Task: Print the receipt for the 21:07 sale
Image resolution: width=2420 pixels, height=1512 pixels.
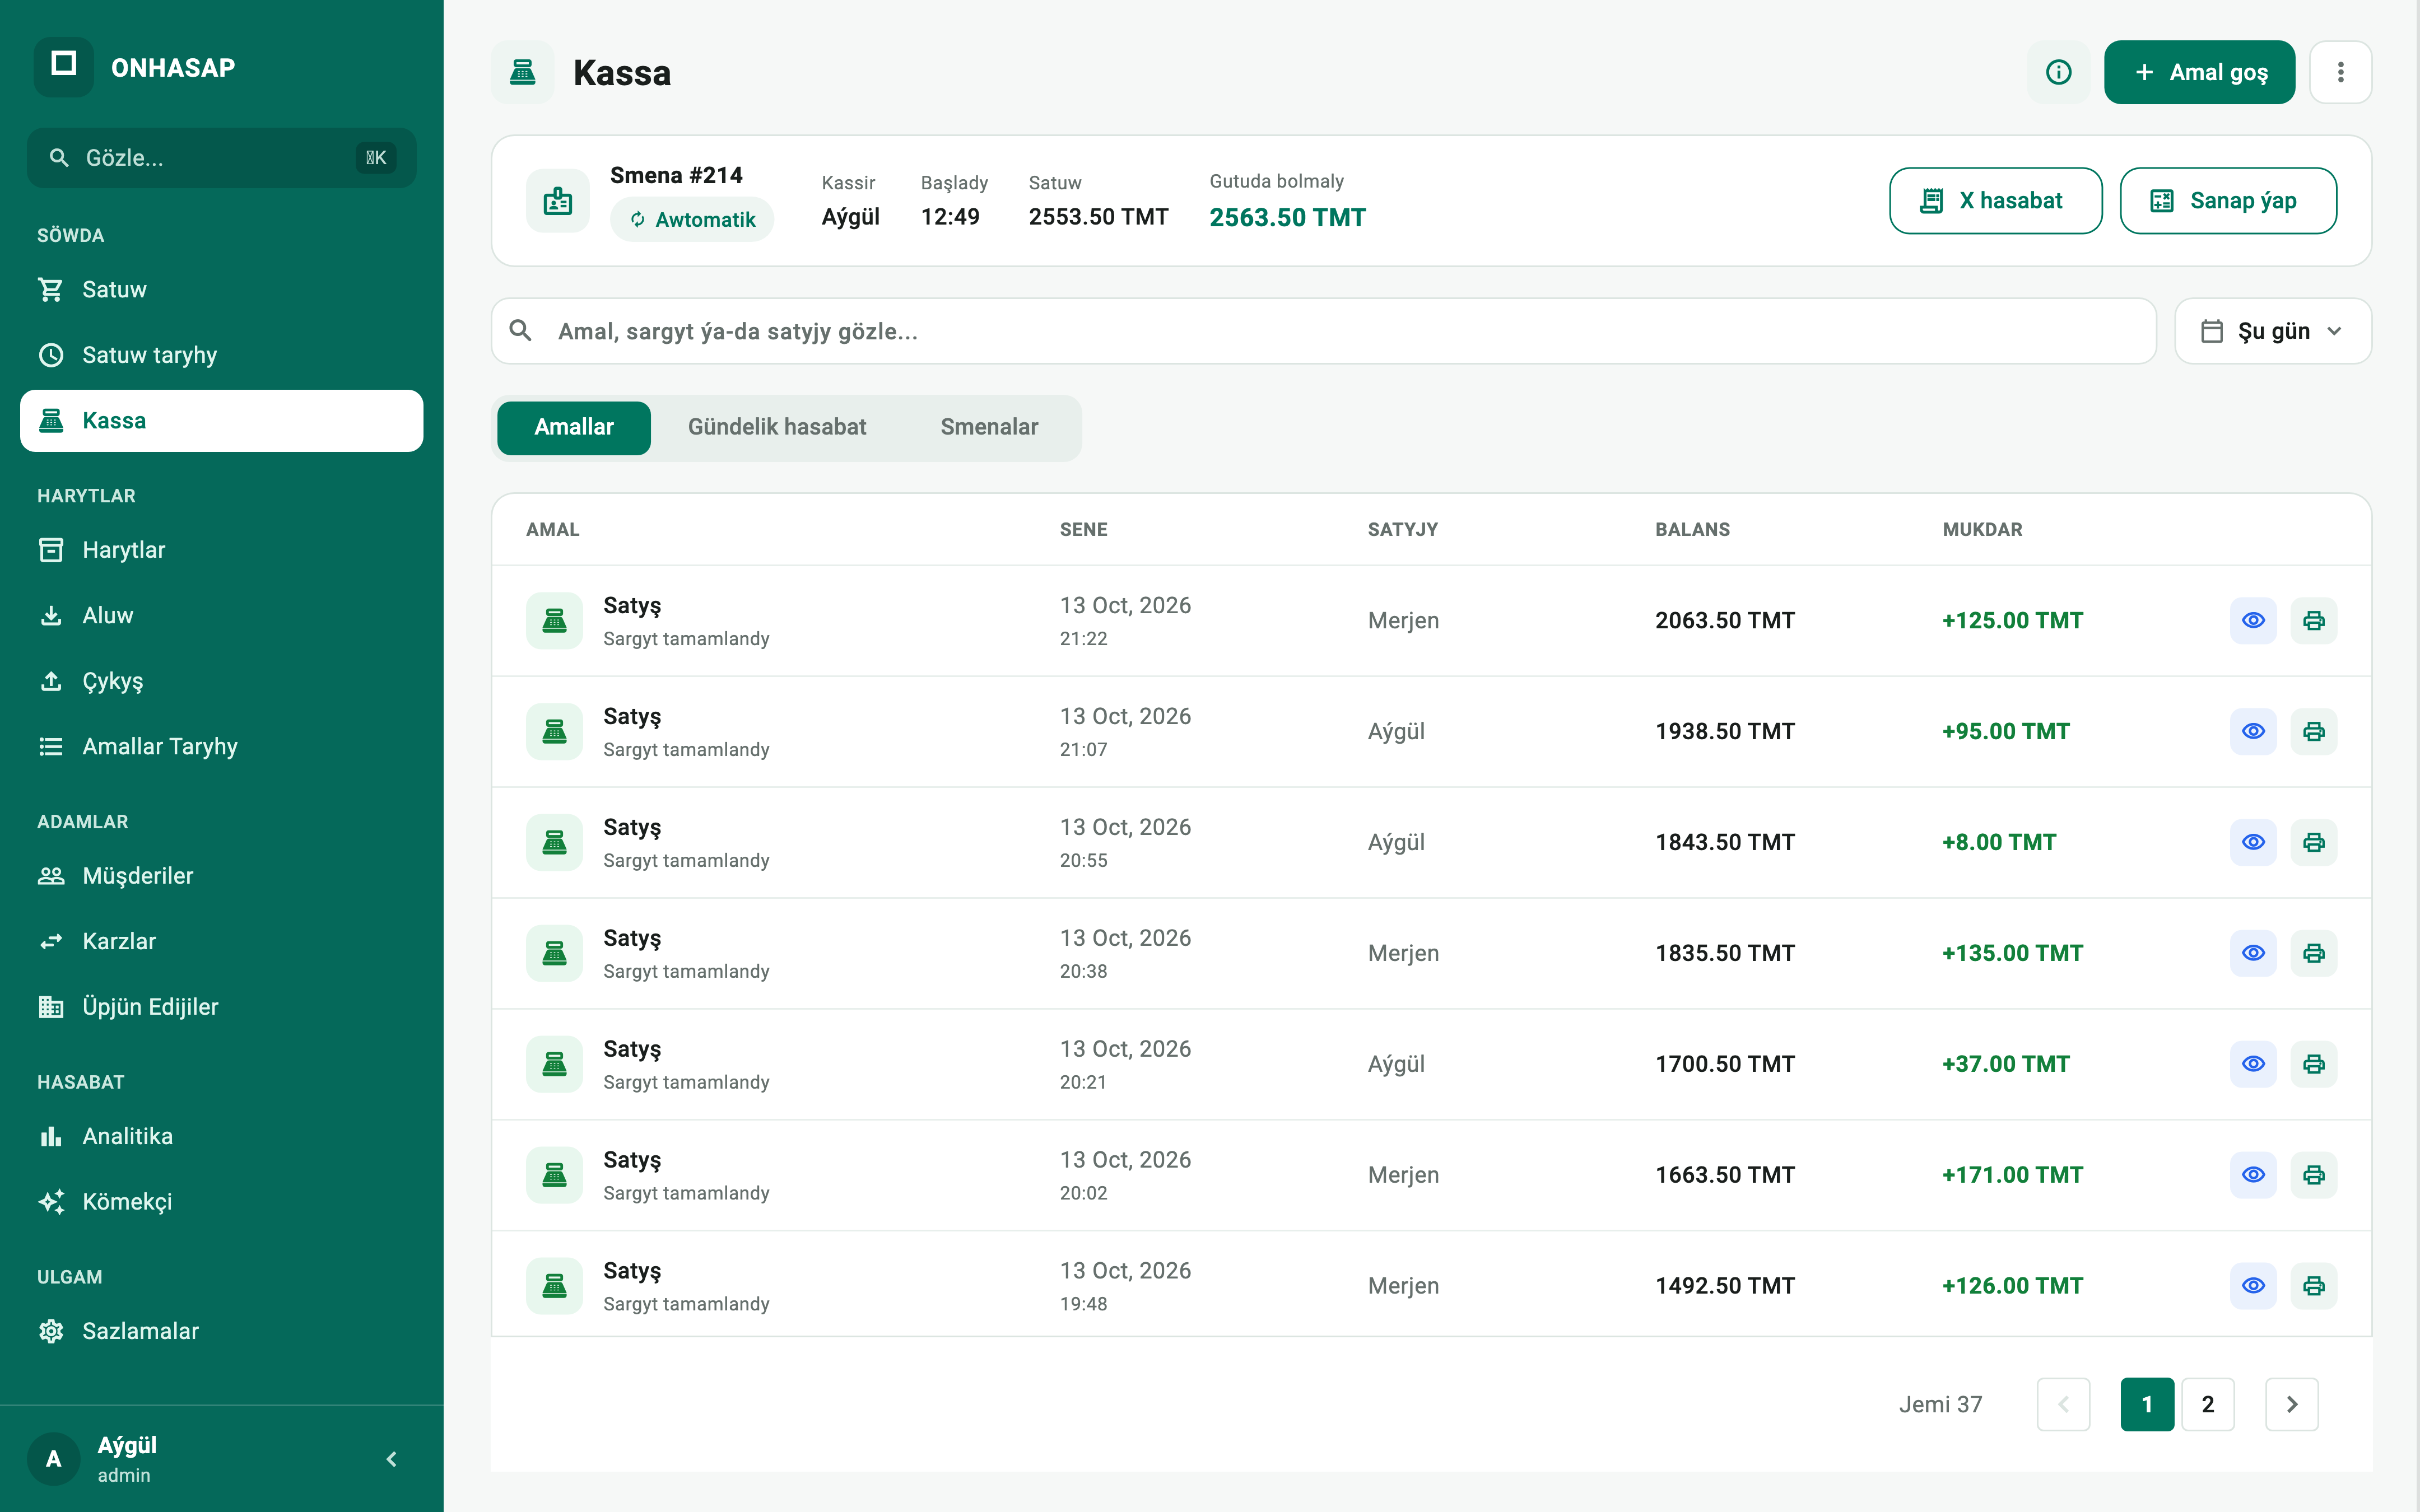Action: [x=2314, y=731]
